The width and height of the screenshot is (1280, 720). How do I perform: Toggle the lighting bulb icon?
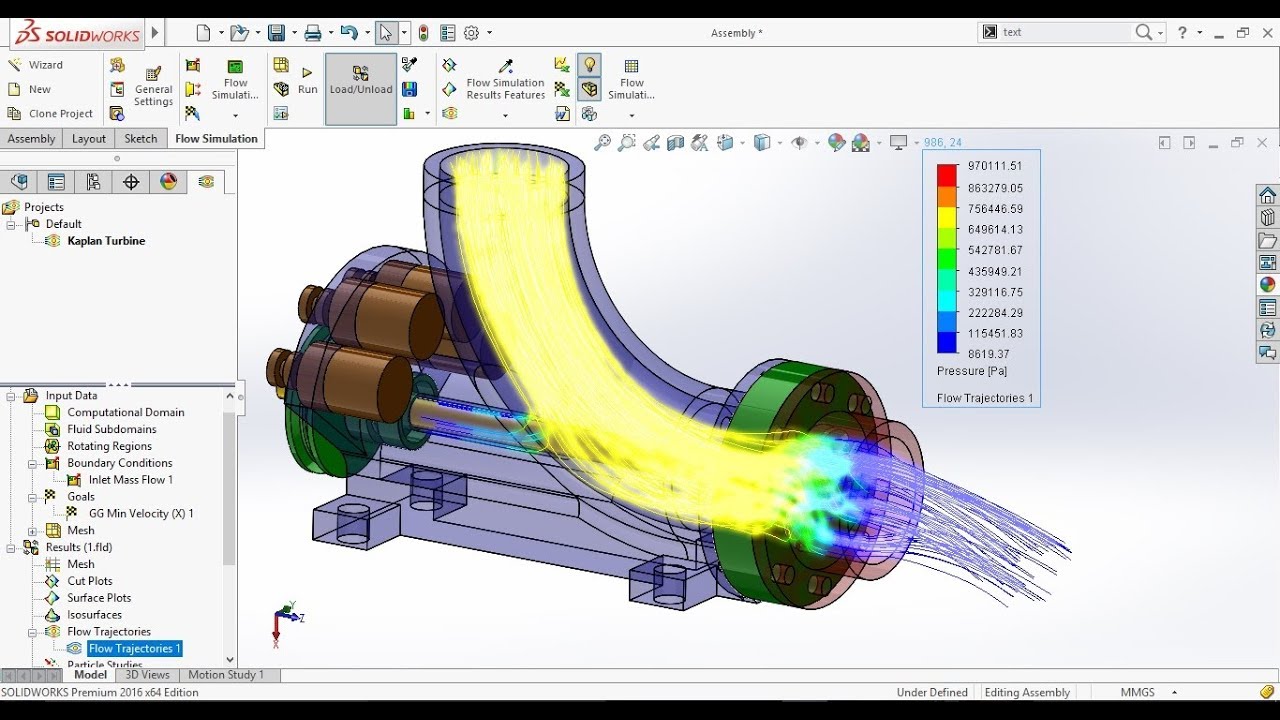click(590, 65)
